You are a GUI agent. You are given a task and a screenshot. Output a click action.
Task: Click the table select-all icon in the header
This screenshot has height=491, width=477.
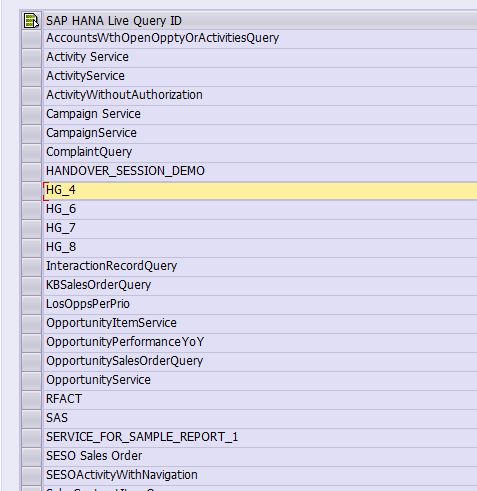(31, 20)
